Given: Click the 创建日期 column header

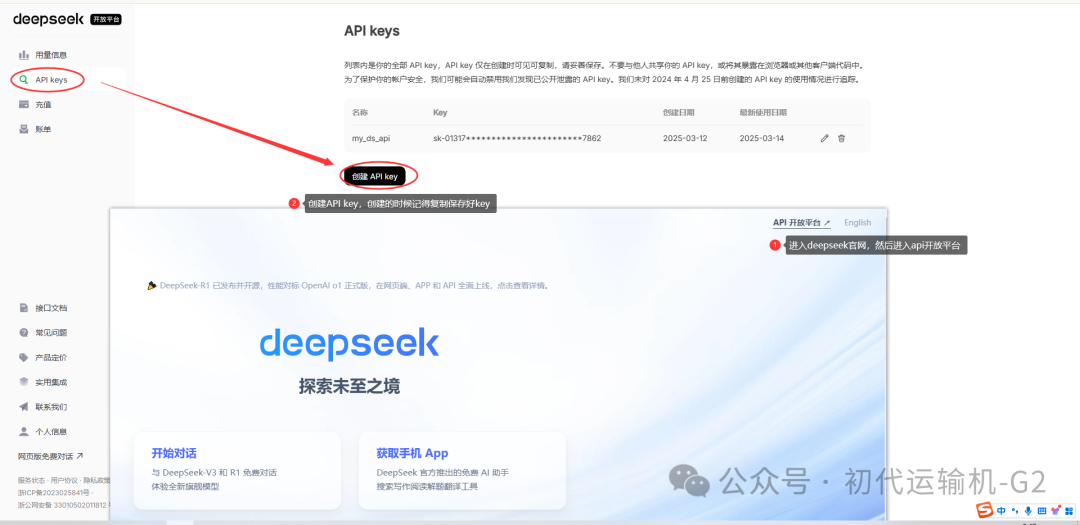Looking at the screenshot, I should click(x=678, y=112).
